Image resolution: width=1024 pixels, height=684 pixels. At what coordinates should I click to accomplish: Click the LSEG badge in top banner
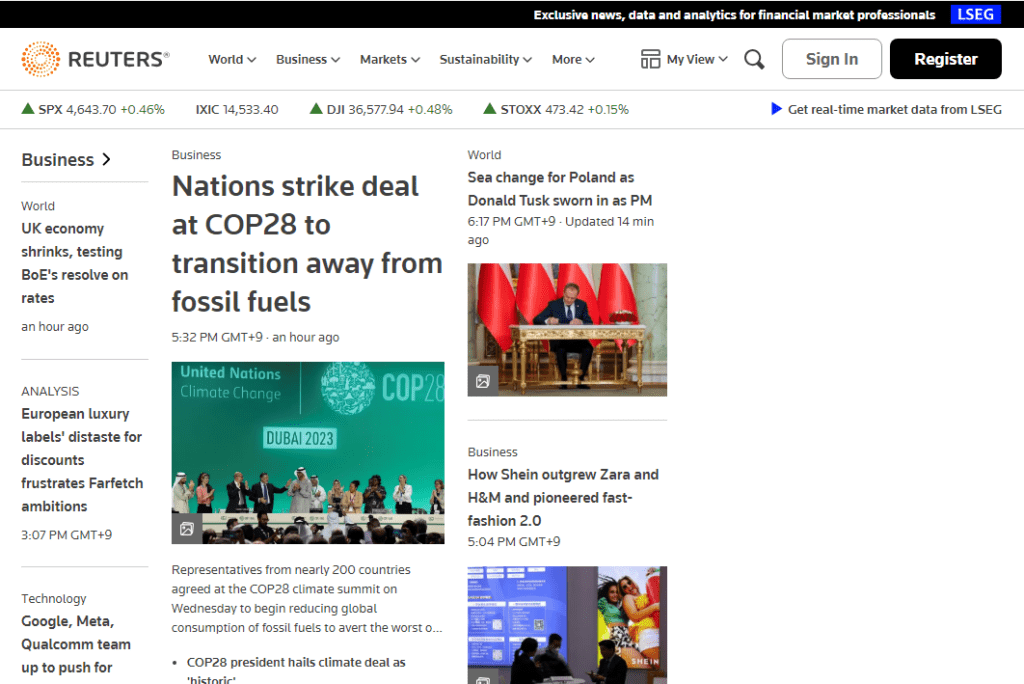tap(975, 15)
